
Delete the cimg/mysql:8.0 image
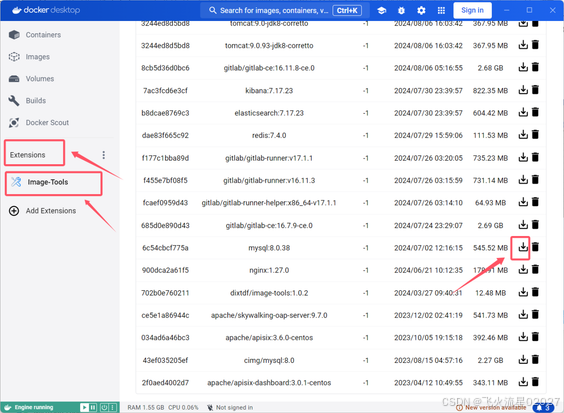(536, 359)
